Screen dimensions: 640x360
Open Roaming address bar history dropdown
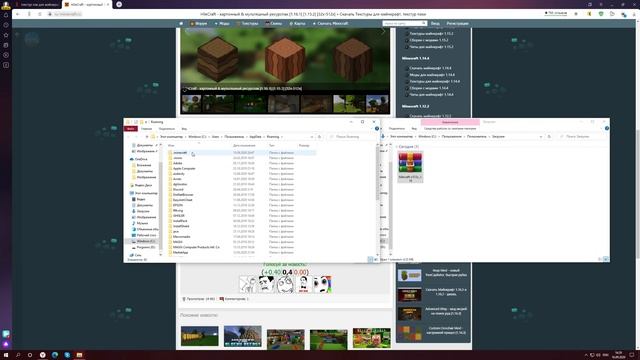(x=312, y=137)
